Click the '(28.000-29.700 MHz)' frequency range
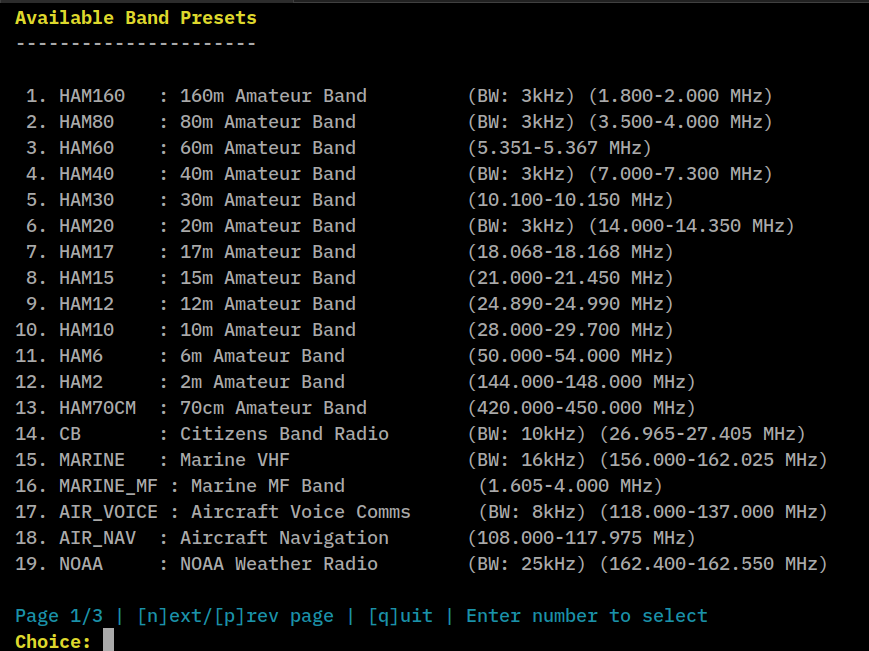 (x=571, y=330)
